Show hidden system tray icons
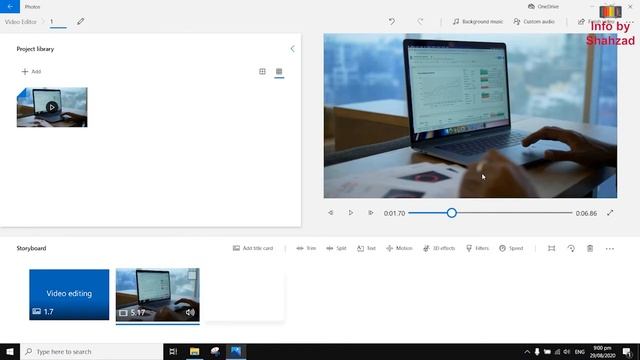Image resolution: width=640 pixels, height=360 pixels. click(527, 352)
